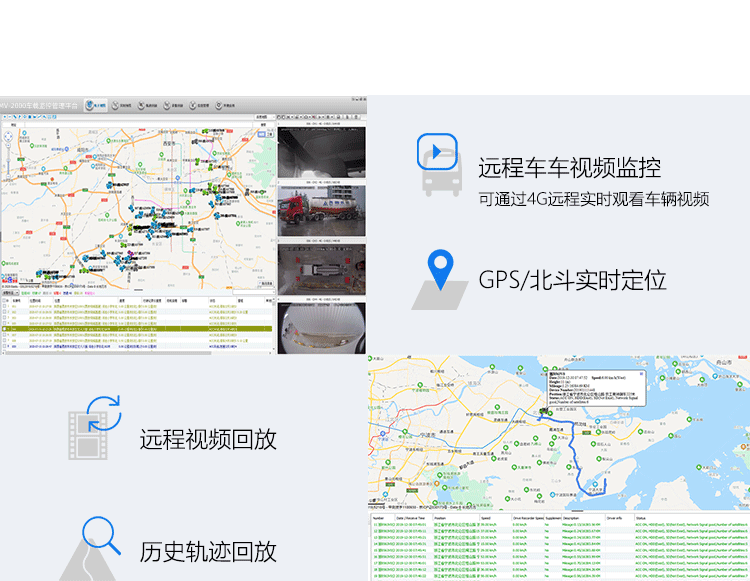Viewport: 750px width, 581px height.
Task: Tick the checkbox of first vehicle list row
Action: [4, 306]
